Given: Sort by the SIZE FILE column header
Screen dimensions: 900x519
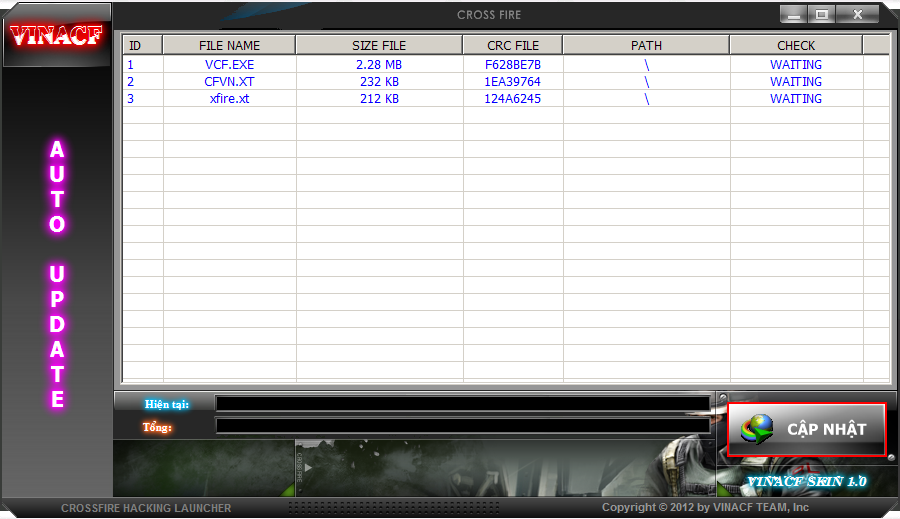Looking at the screenshot, I should point(379,45).
